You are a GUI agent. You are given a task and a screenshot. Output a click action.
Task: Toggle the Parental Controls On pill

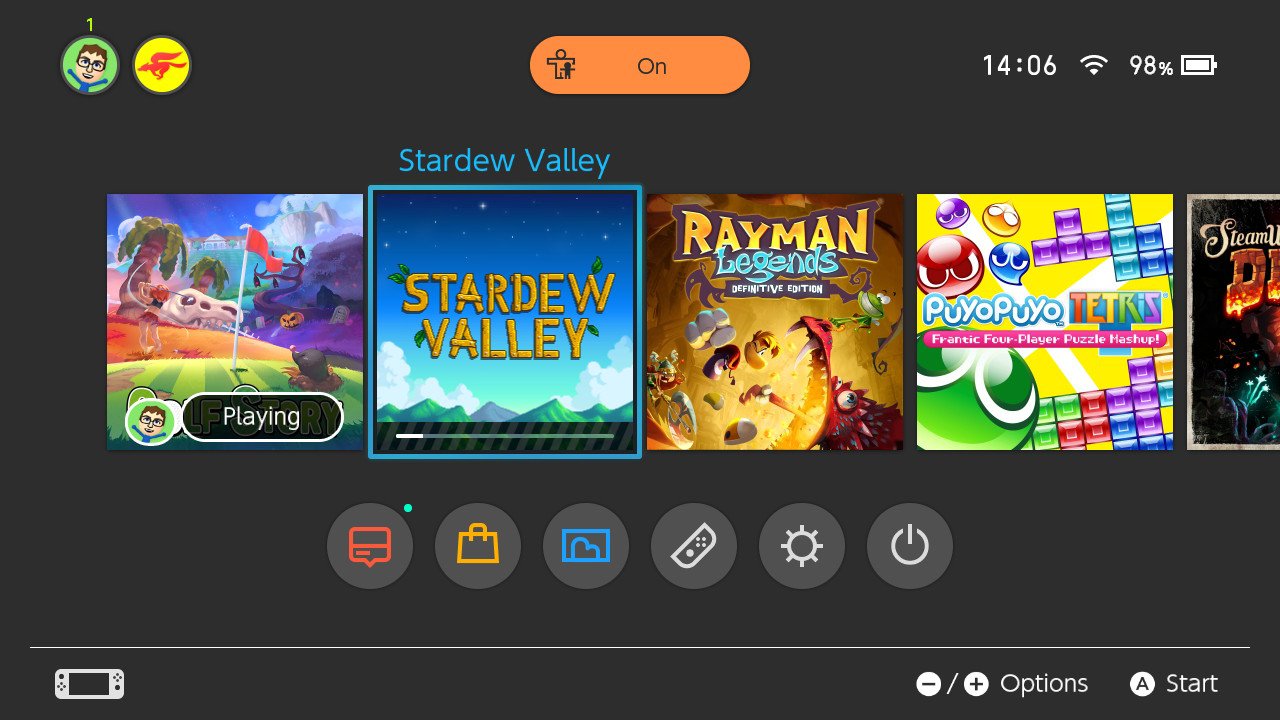click(640, 66)
